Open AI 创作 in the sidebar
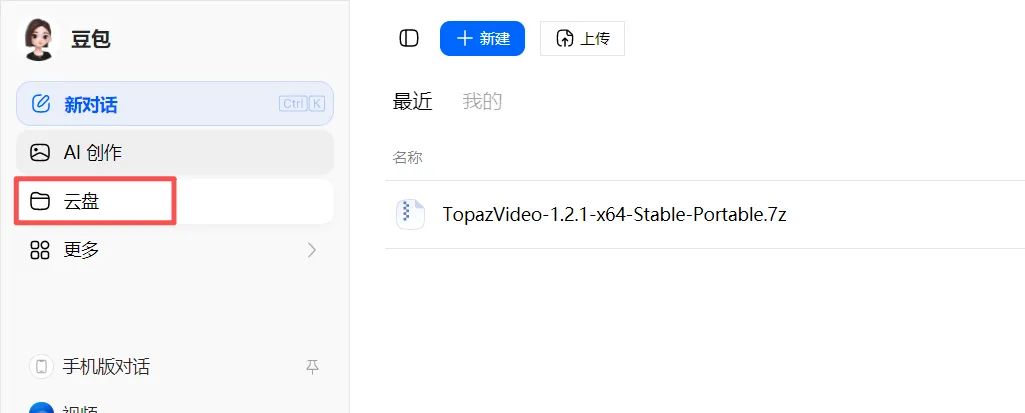The height and width of the screenshot is (413, 1025). (175, 153)
